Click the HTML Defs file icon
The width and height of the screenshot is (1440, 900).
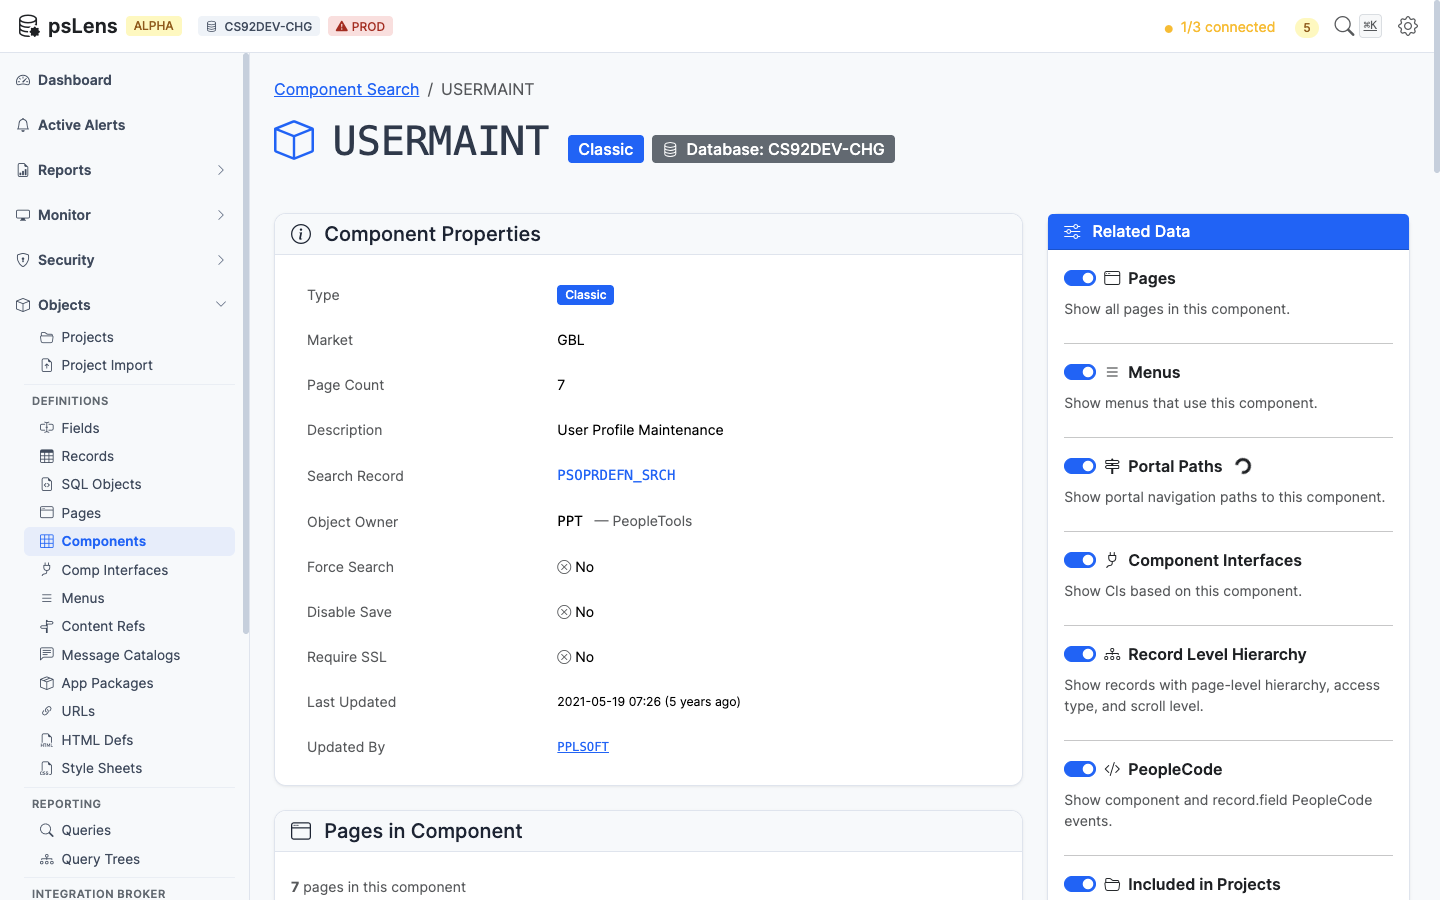pyautogui.click(x=47, y=740)
